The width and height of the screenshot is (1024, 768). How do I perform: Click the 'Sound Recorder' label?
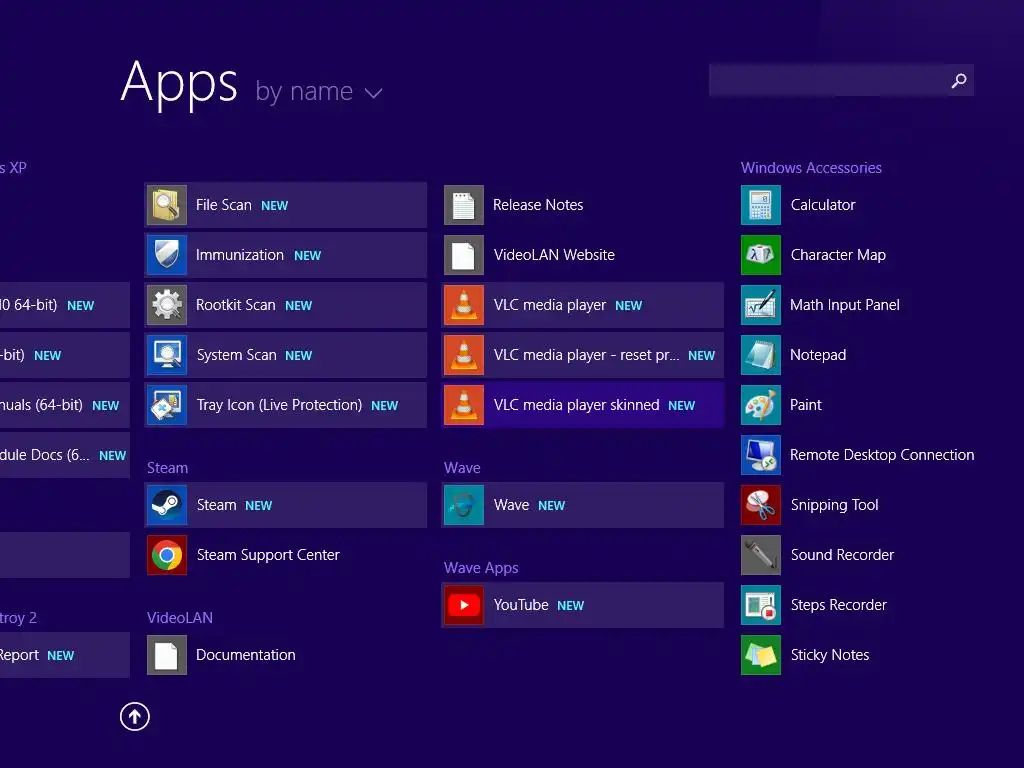[x=842, y=555]
